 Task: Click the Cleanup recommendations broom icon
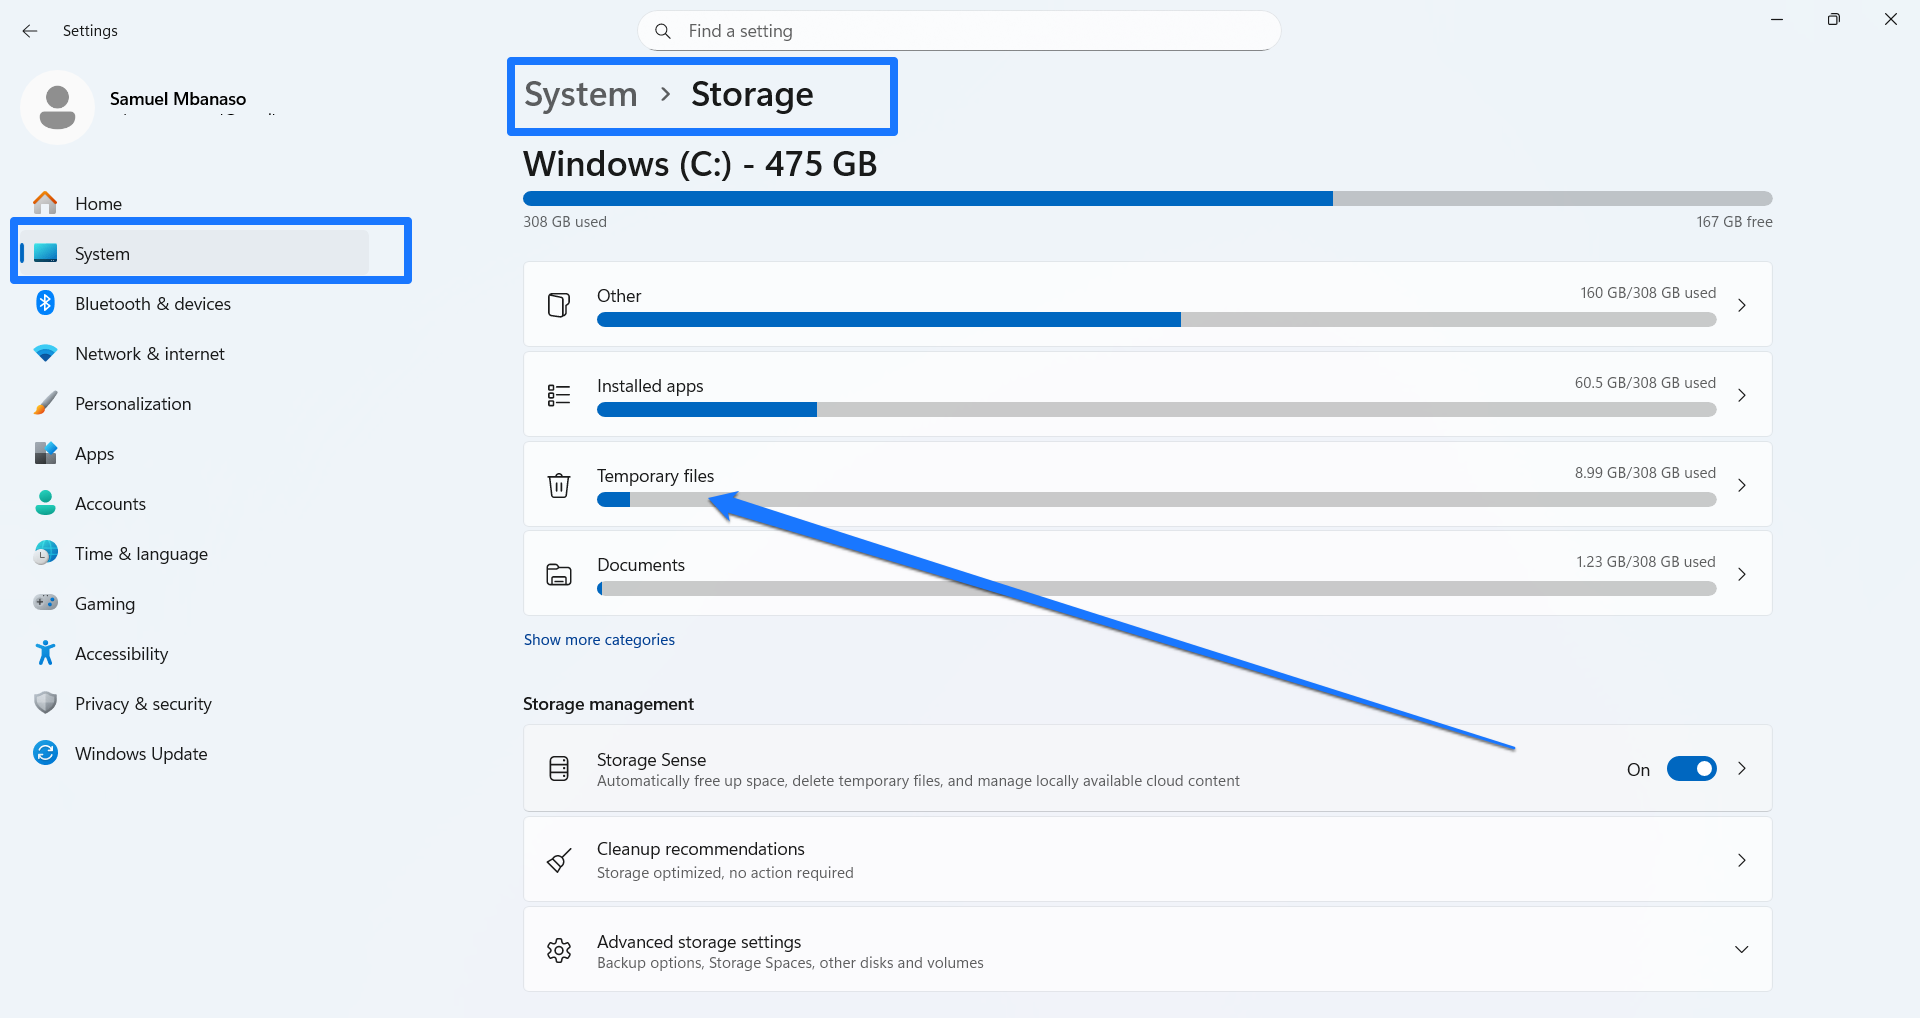click(559, 860)
